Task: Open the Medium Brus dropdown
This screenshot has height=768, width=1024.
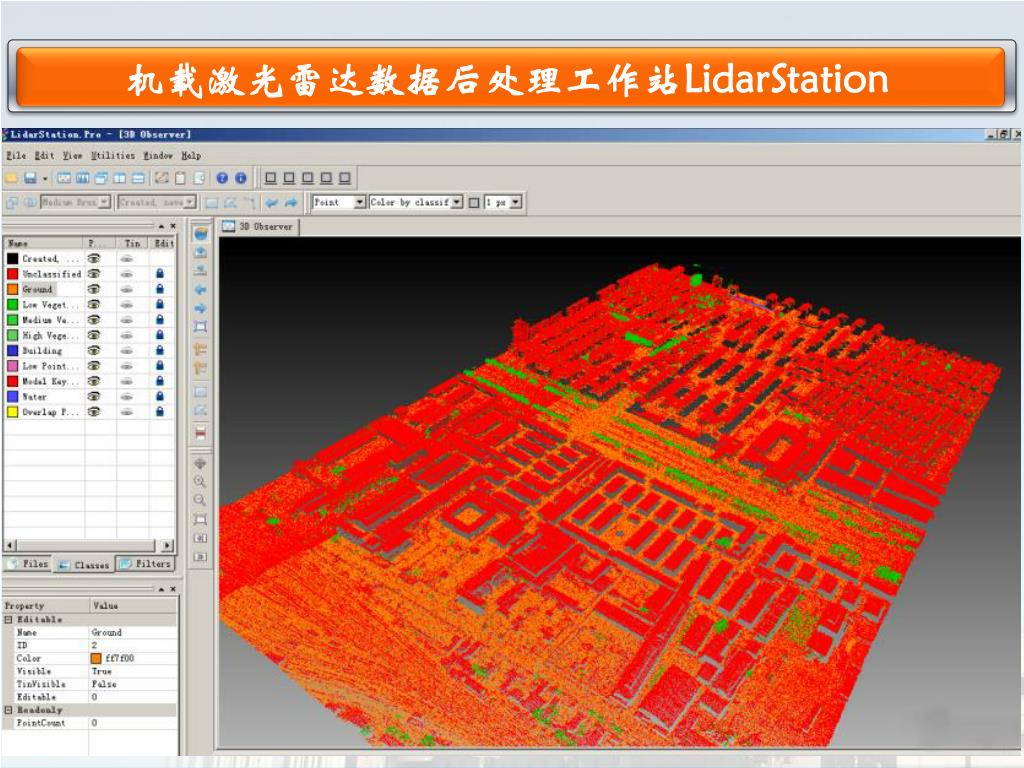Action: [x=104, y=202]
